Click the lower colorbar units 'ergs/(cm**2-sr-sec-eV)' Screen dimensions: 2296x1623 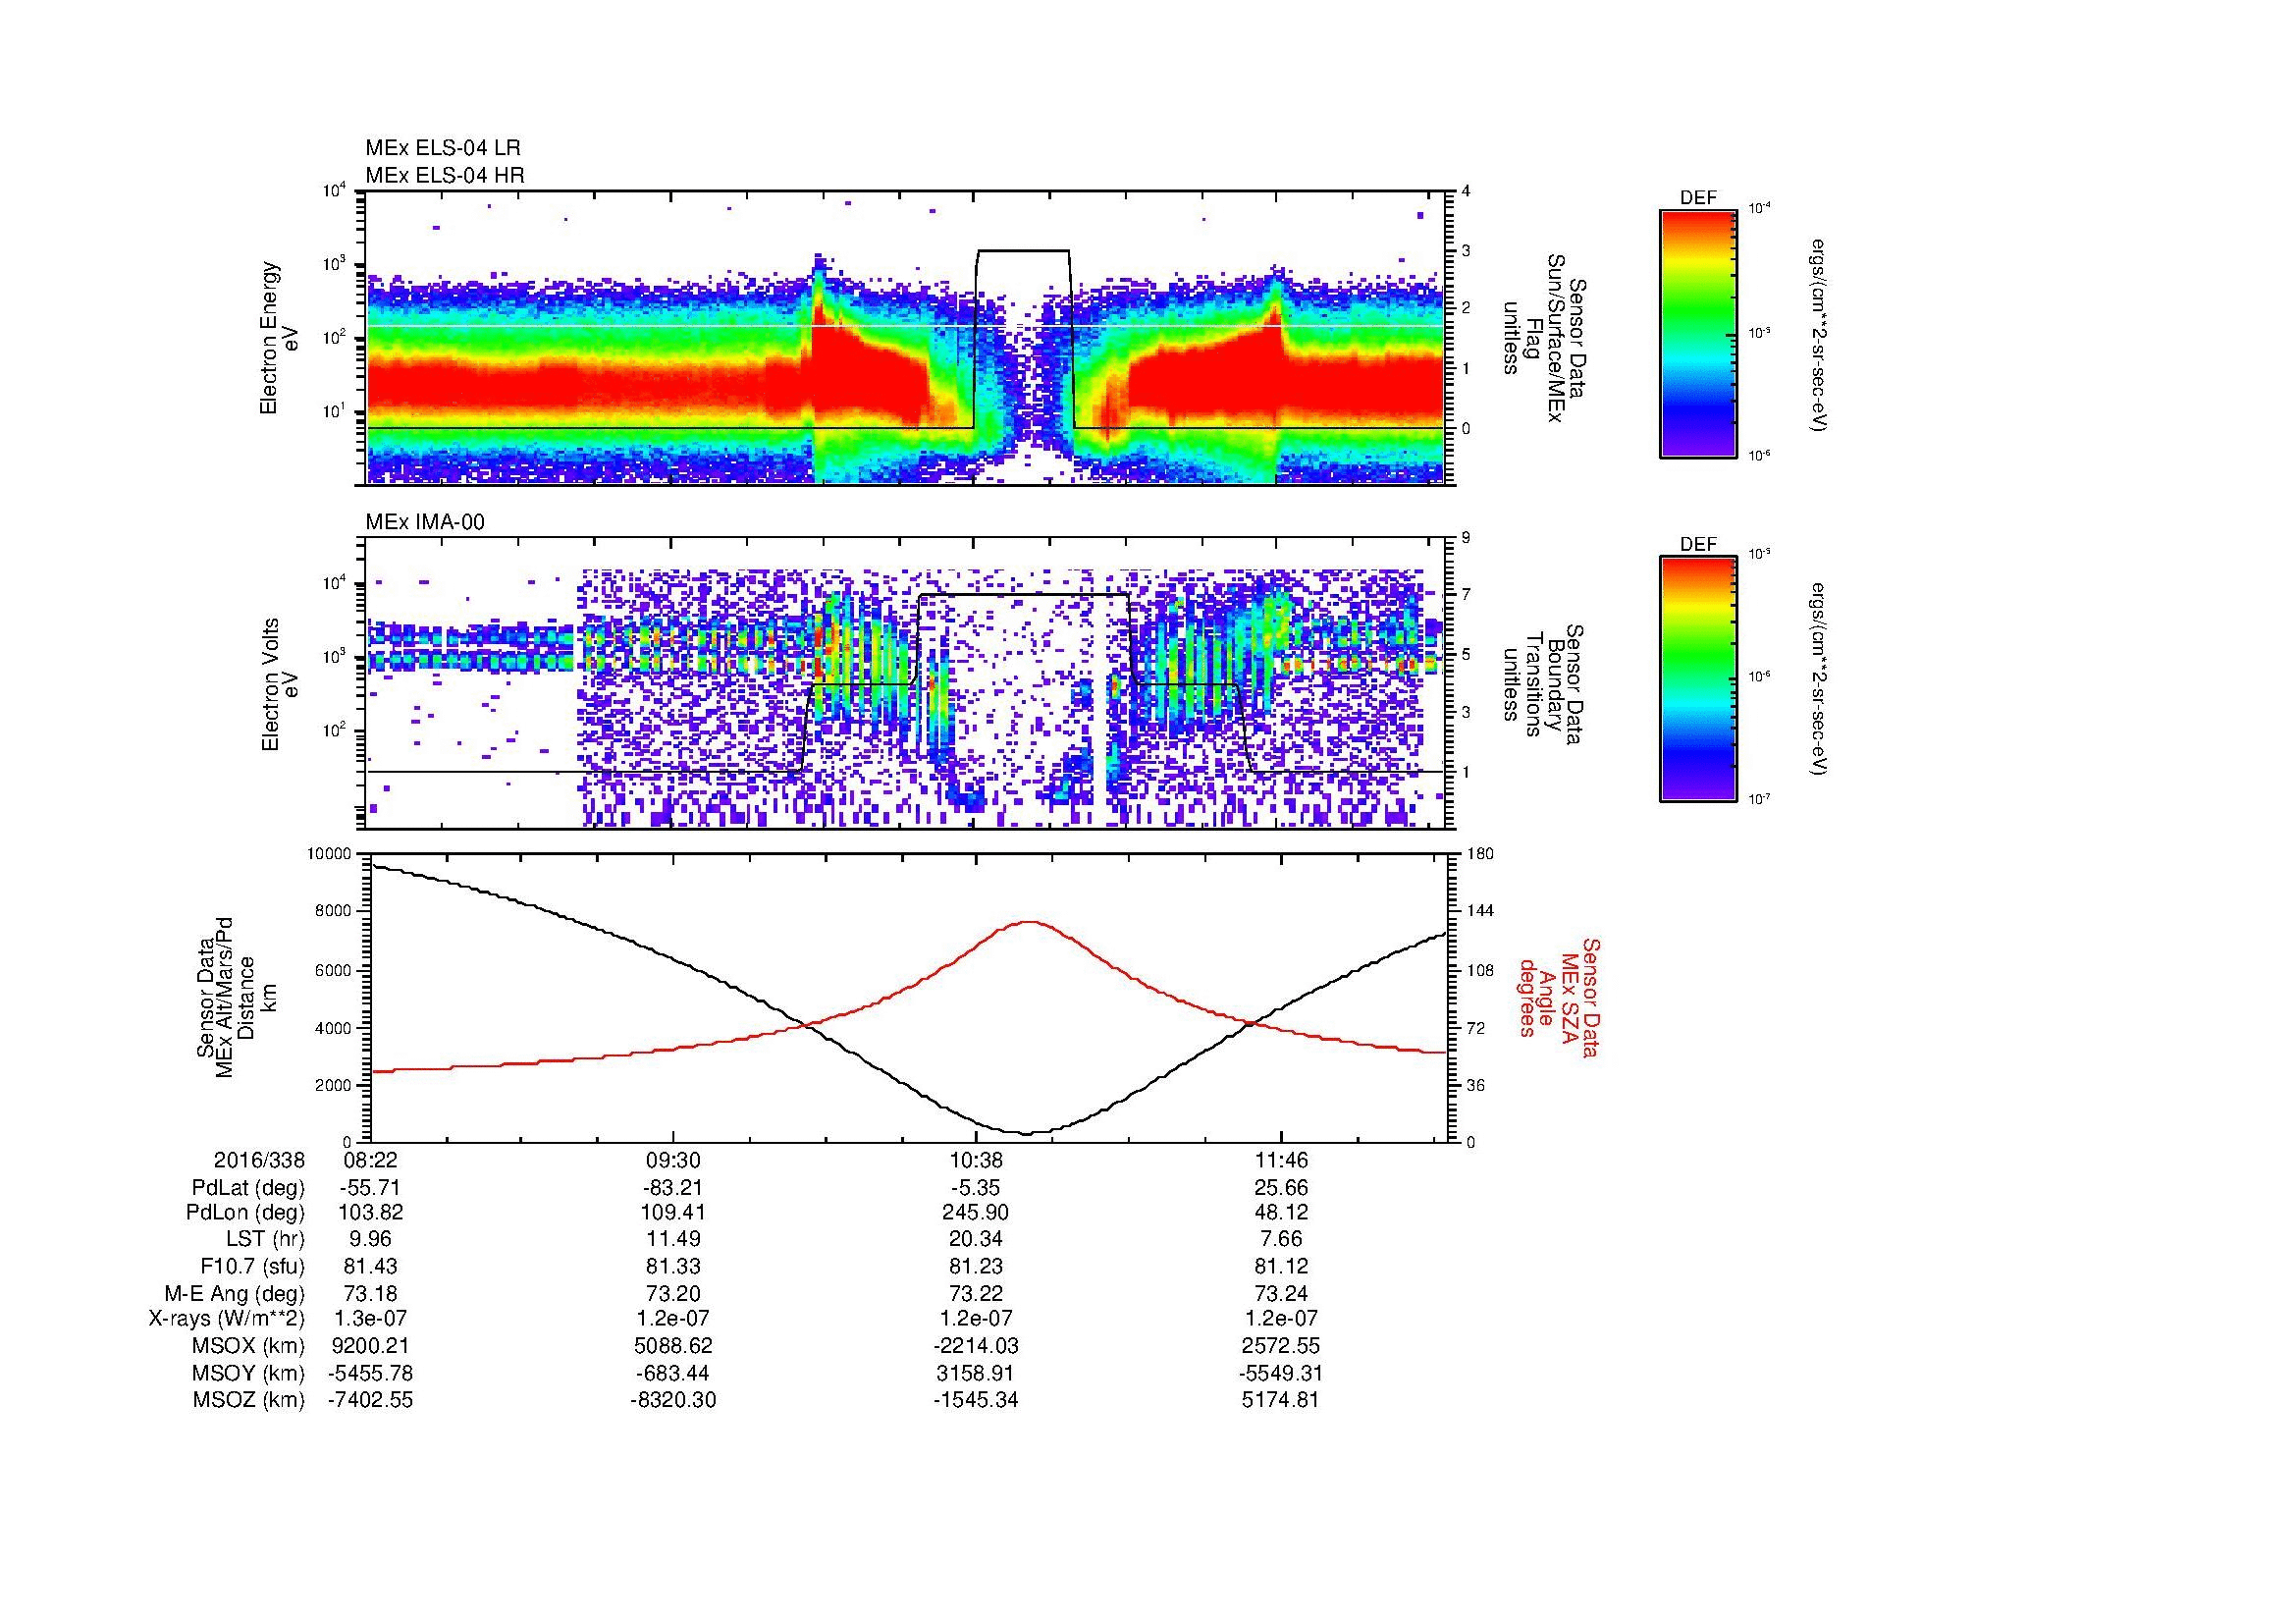pos(1819,679)
